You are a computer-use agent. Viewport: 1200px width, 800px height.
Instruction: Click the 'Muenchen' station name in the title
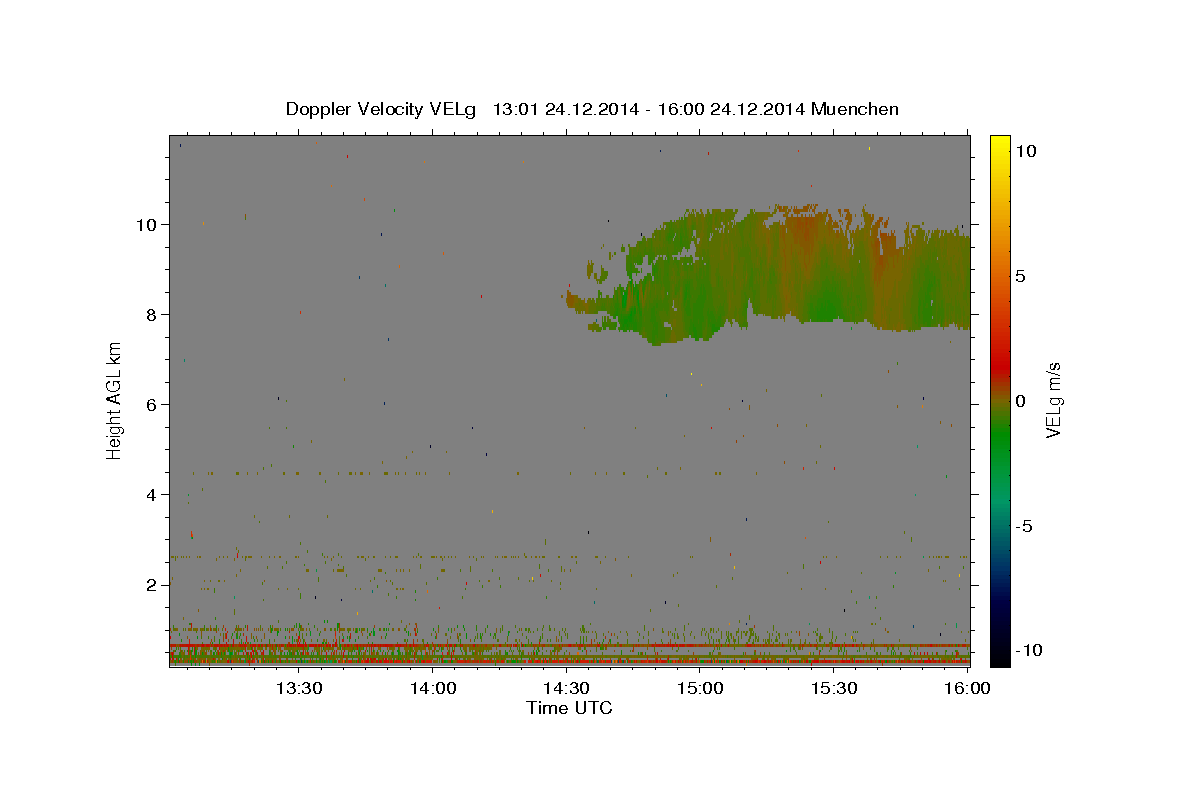(x=855, y=109)
